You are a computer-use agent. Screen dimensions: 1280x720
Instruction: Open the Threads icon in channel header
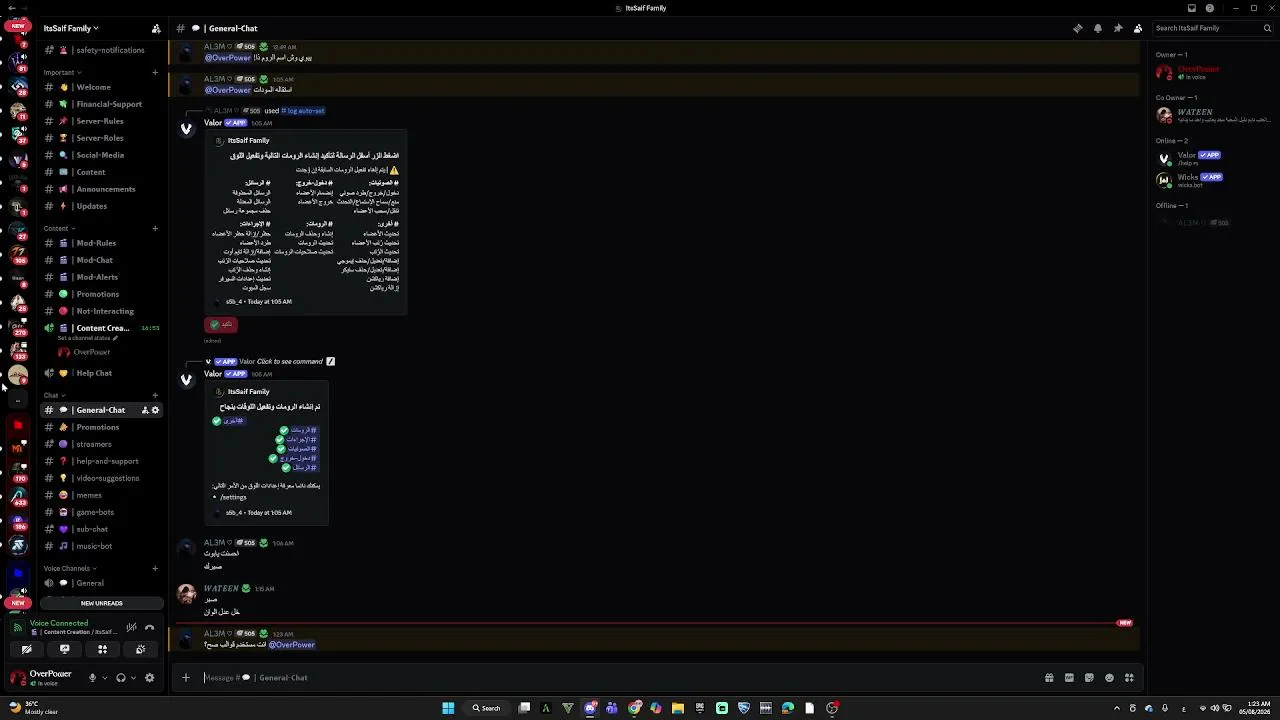pyautogui.click(x=1077, y=28)
